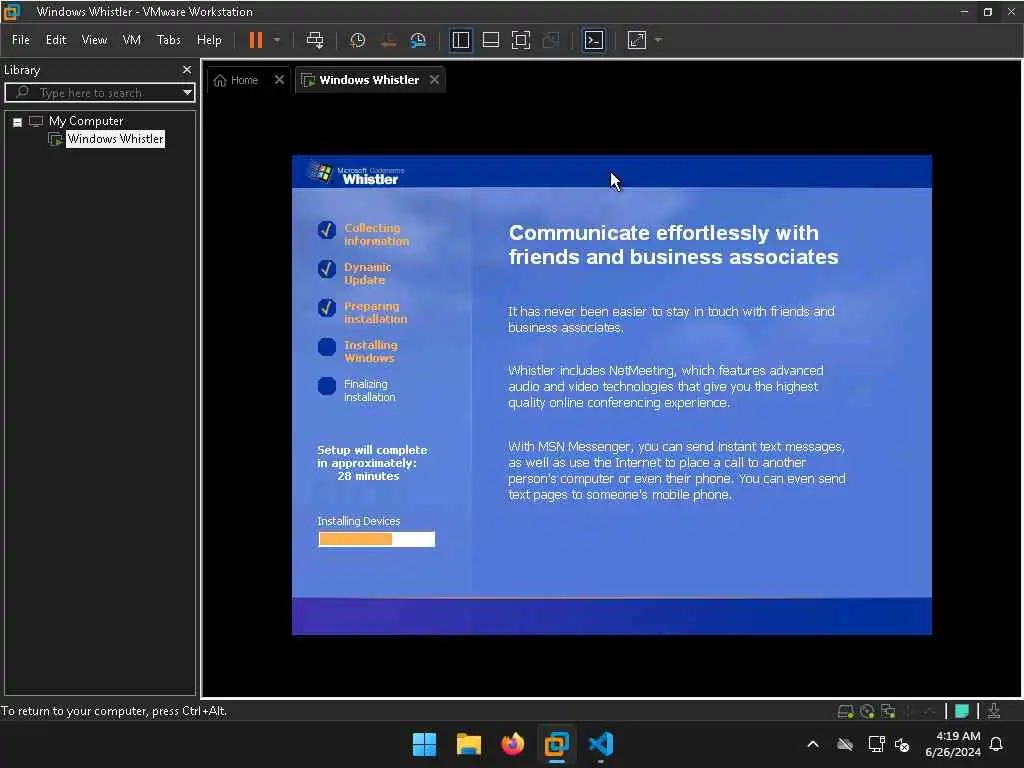Open the File menu
This screenshot has height=768, width=1024.
pyautogui.click(x=21, y=40)
